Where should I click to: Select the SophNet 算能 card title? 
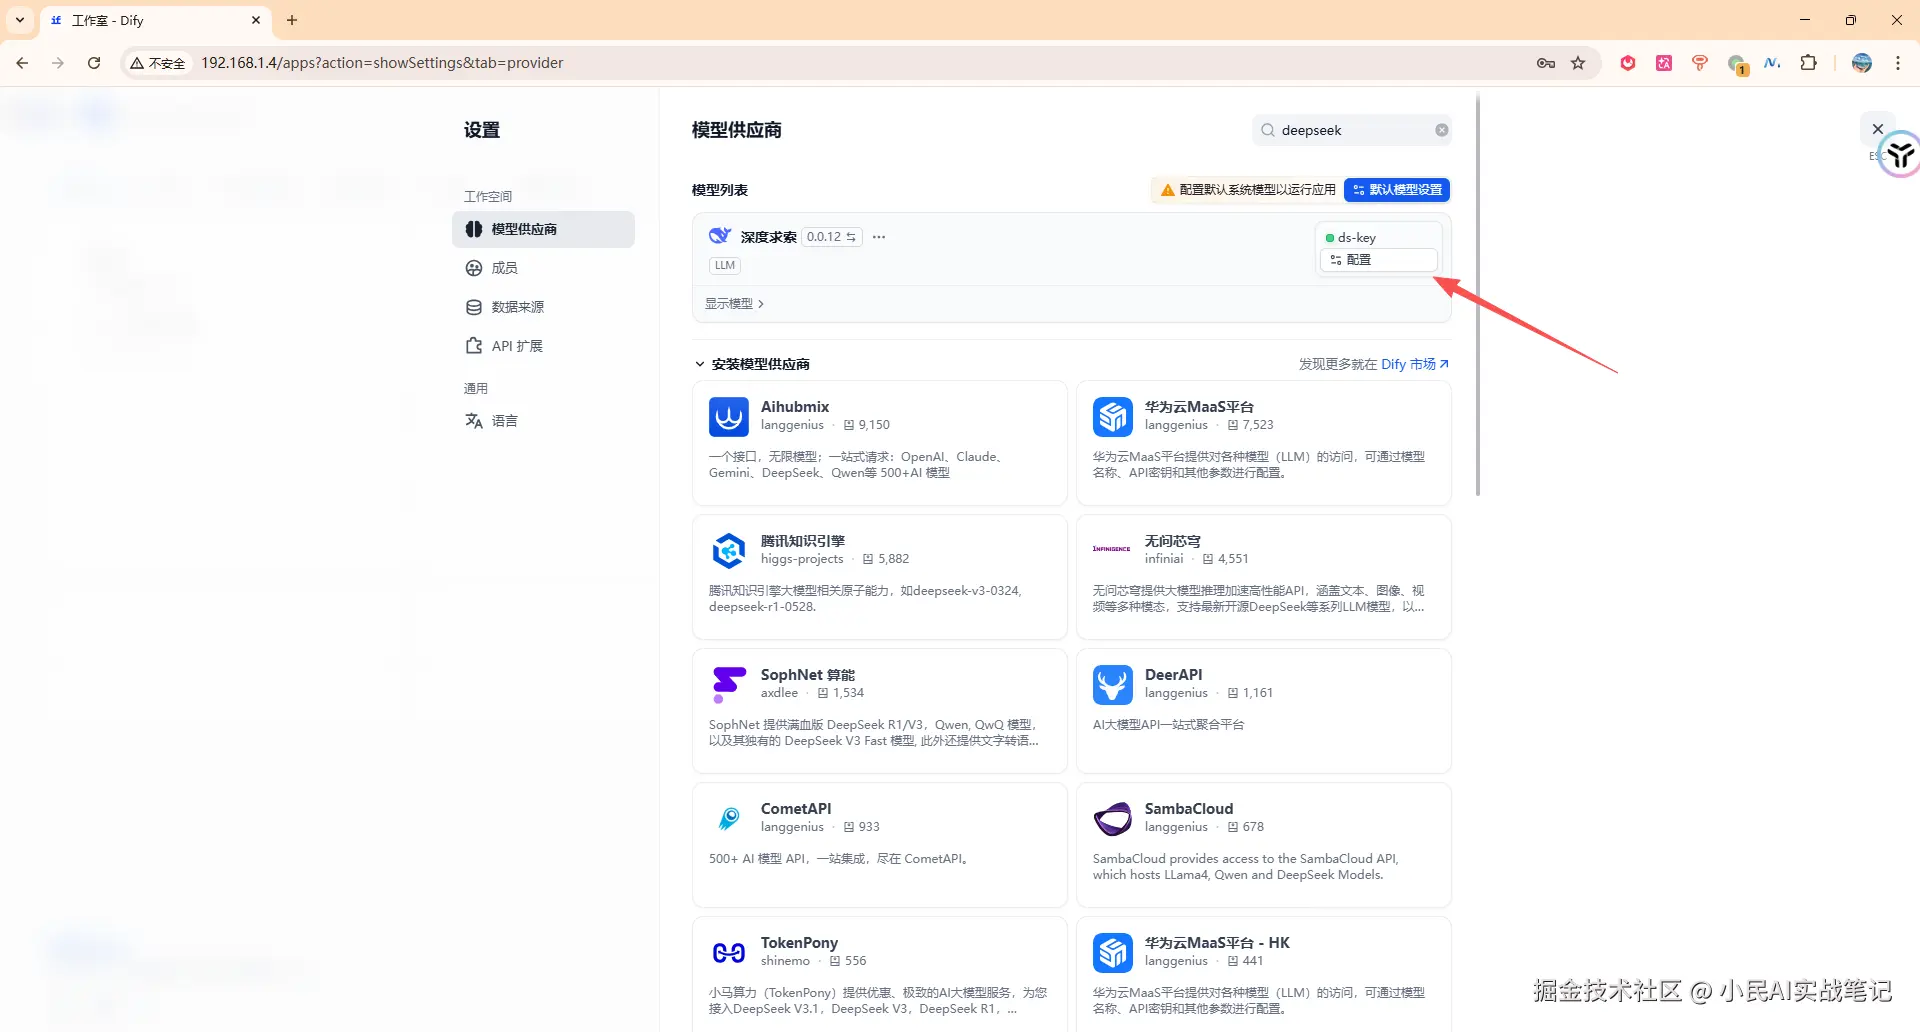pyautogui.click(x=808, y=675)
